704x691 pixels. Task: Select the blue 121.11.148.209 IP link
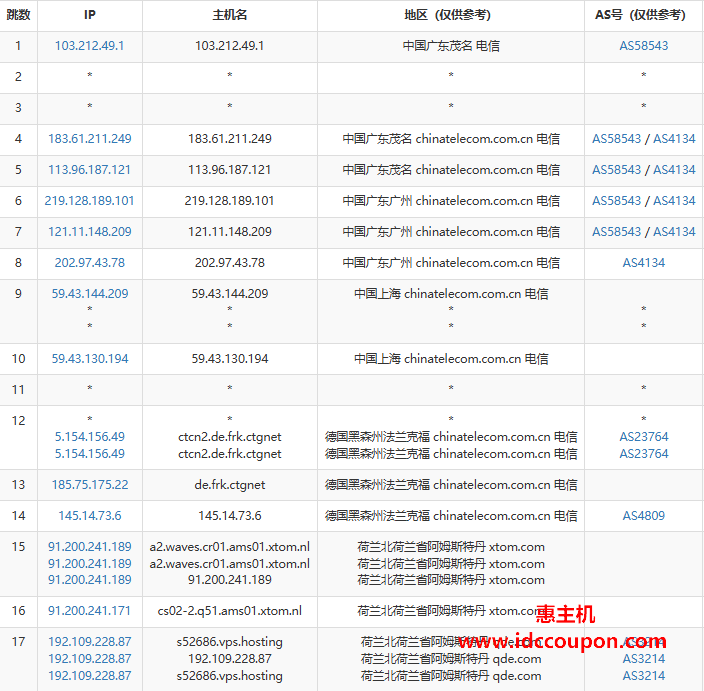point(89,232)
